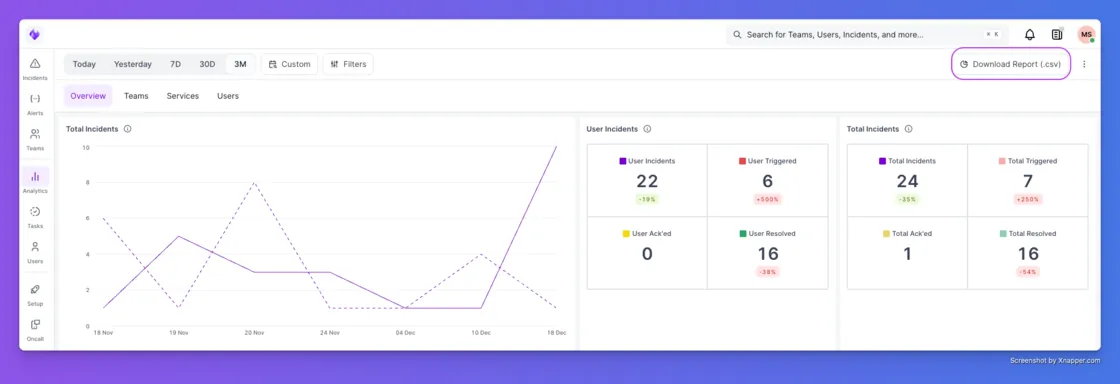Show info for Total Incidents chart
The height and width of the screenshot is (384, 1120).
(127, 129)
